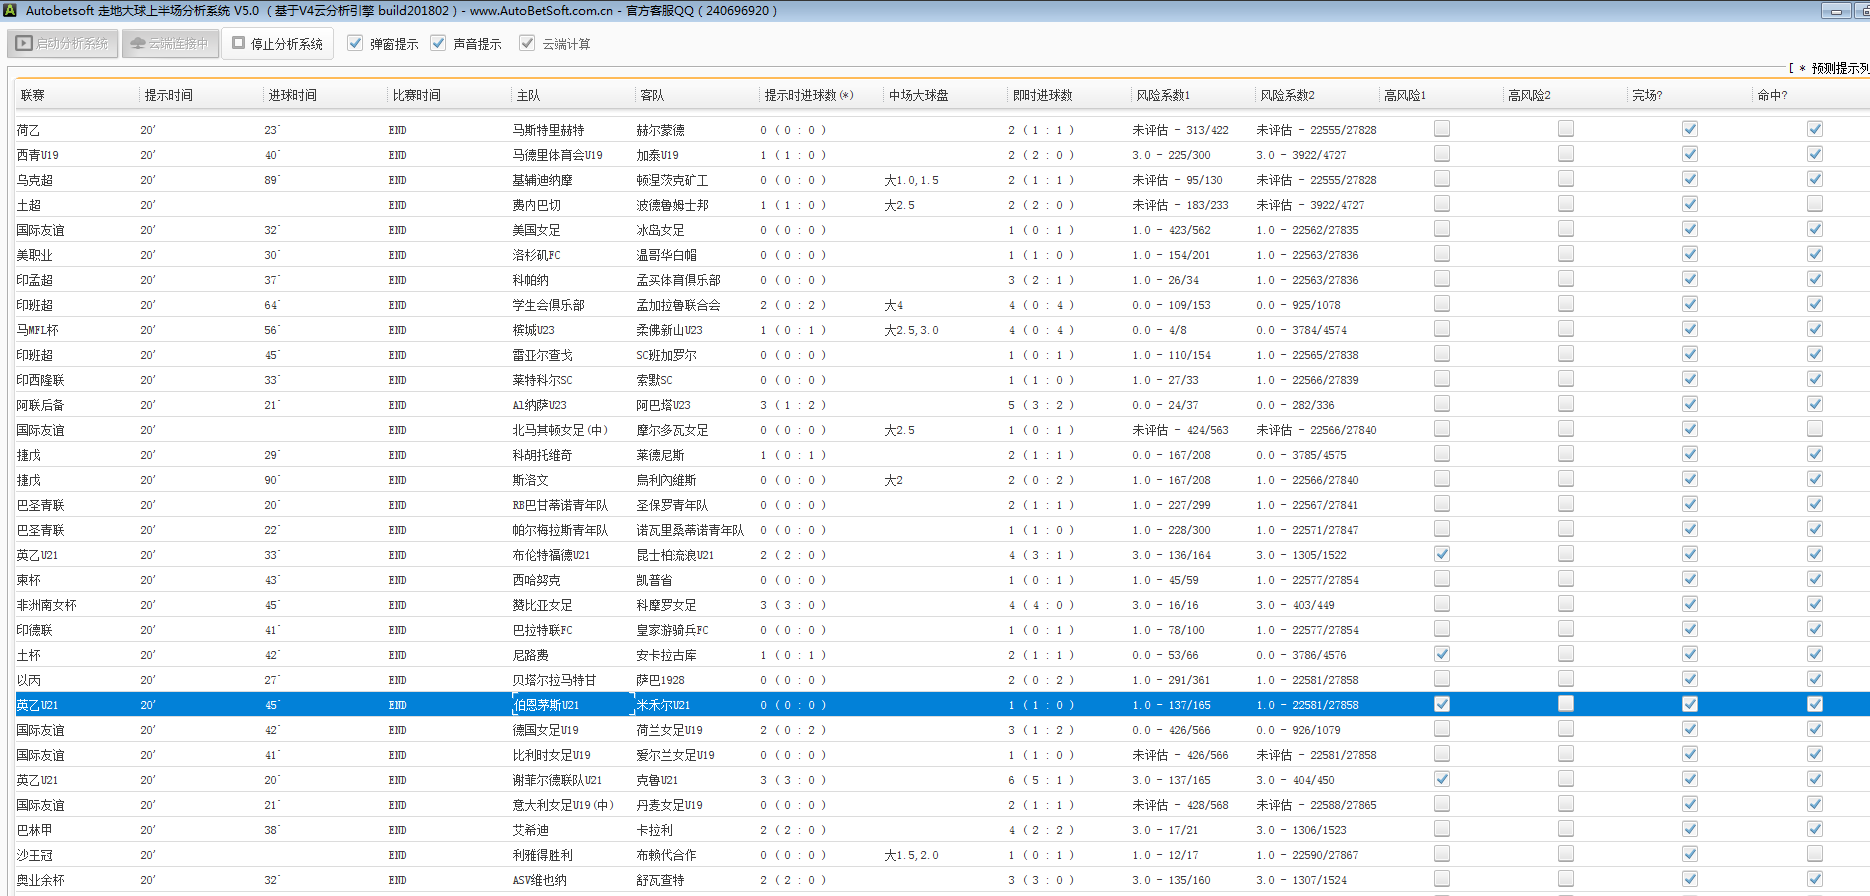Click the cloud icon on 云端连接中
Screen dimensions: 1870x896
tap(138, 44)
